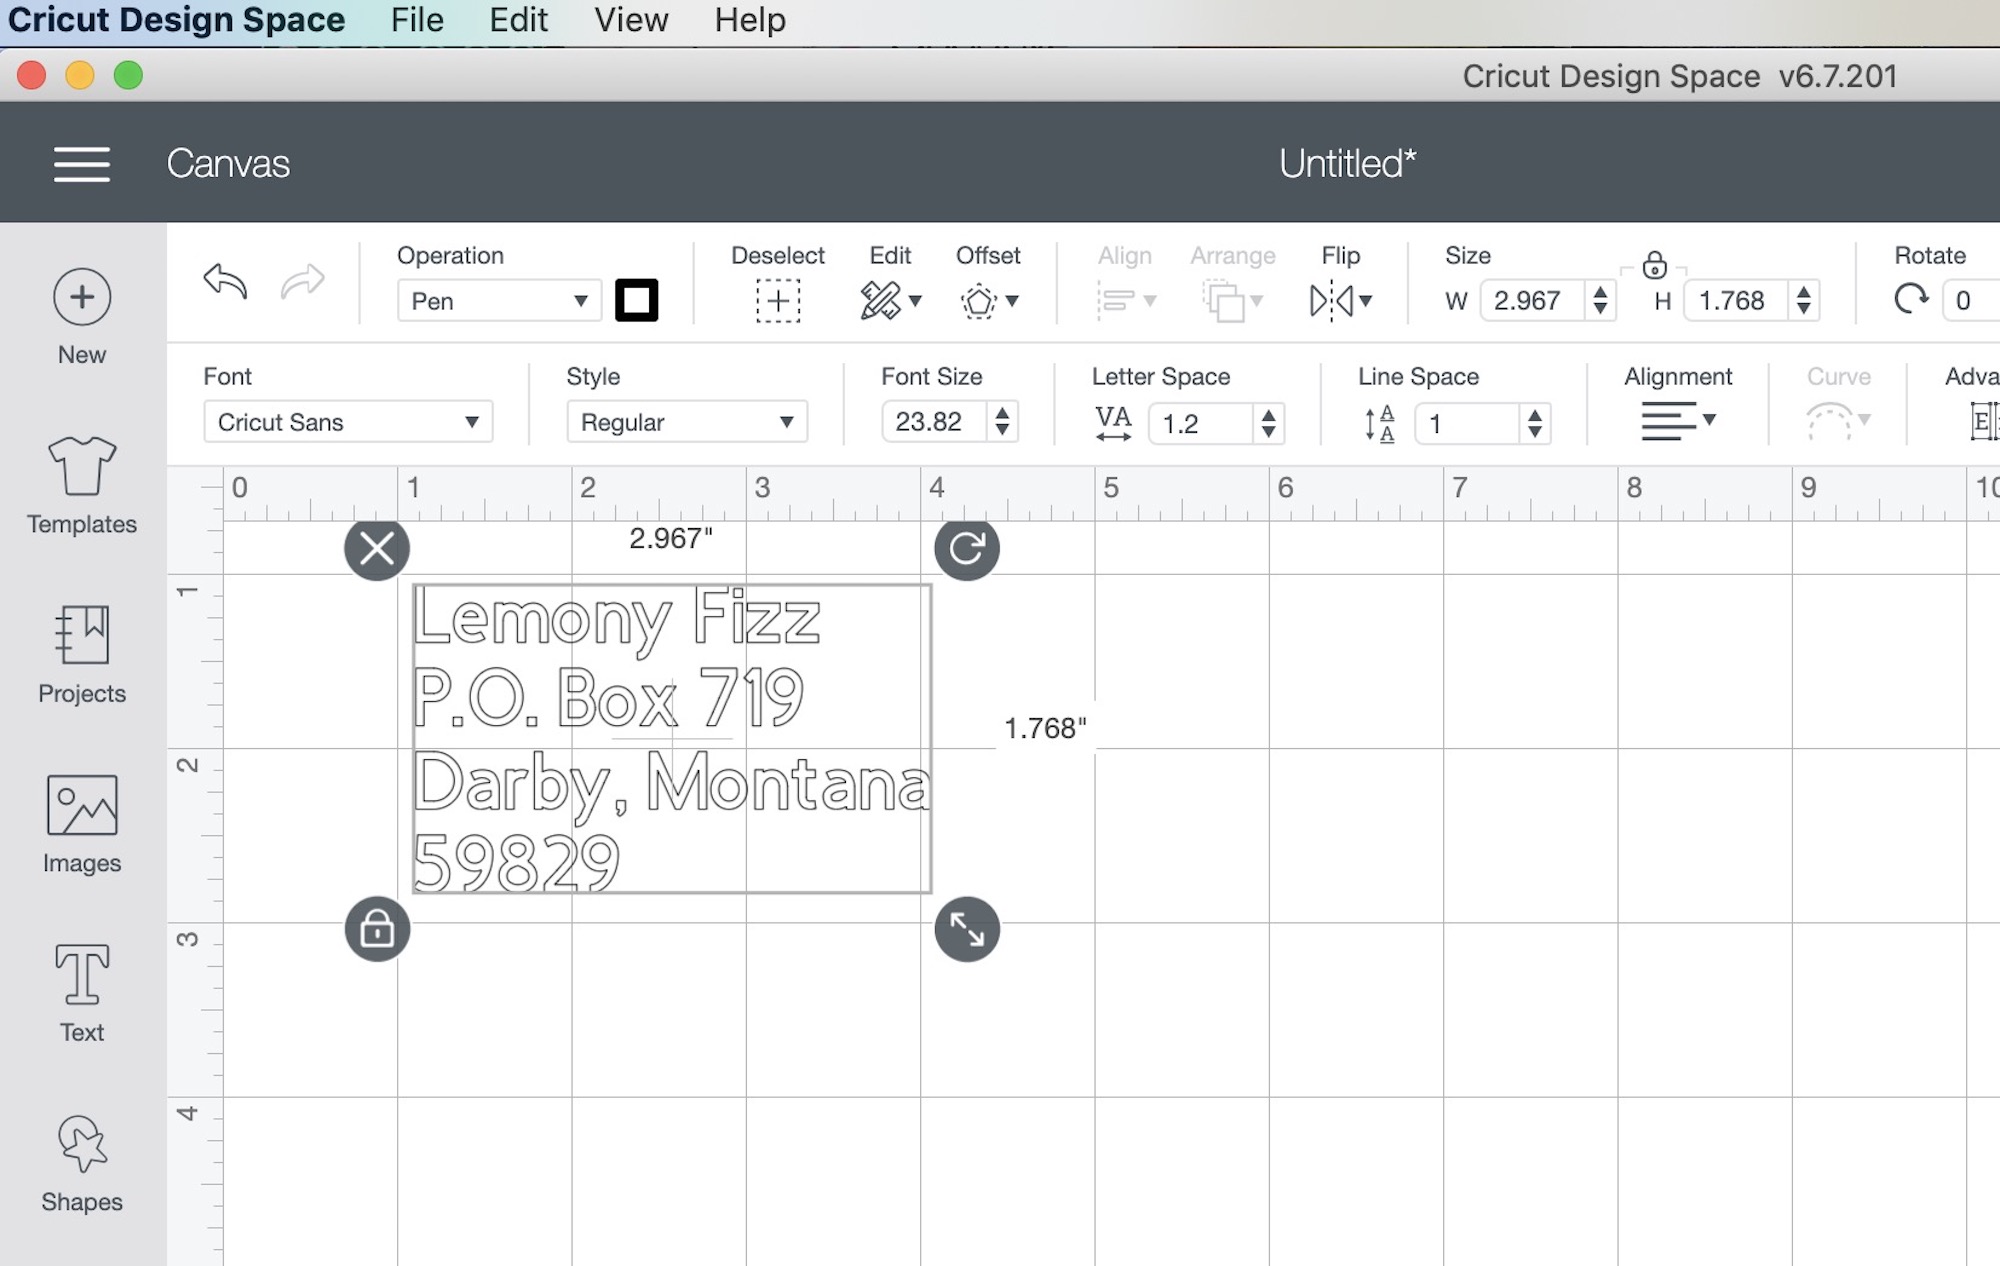Viewport: 2000px width, 1266px height.
Task: Open the Images panel
Action: [x=82, y=805]
